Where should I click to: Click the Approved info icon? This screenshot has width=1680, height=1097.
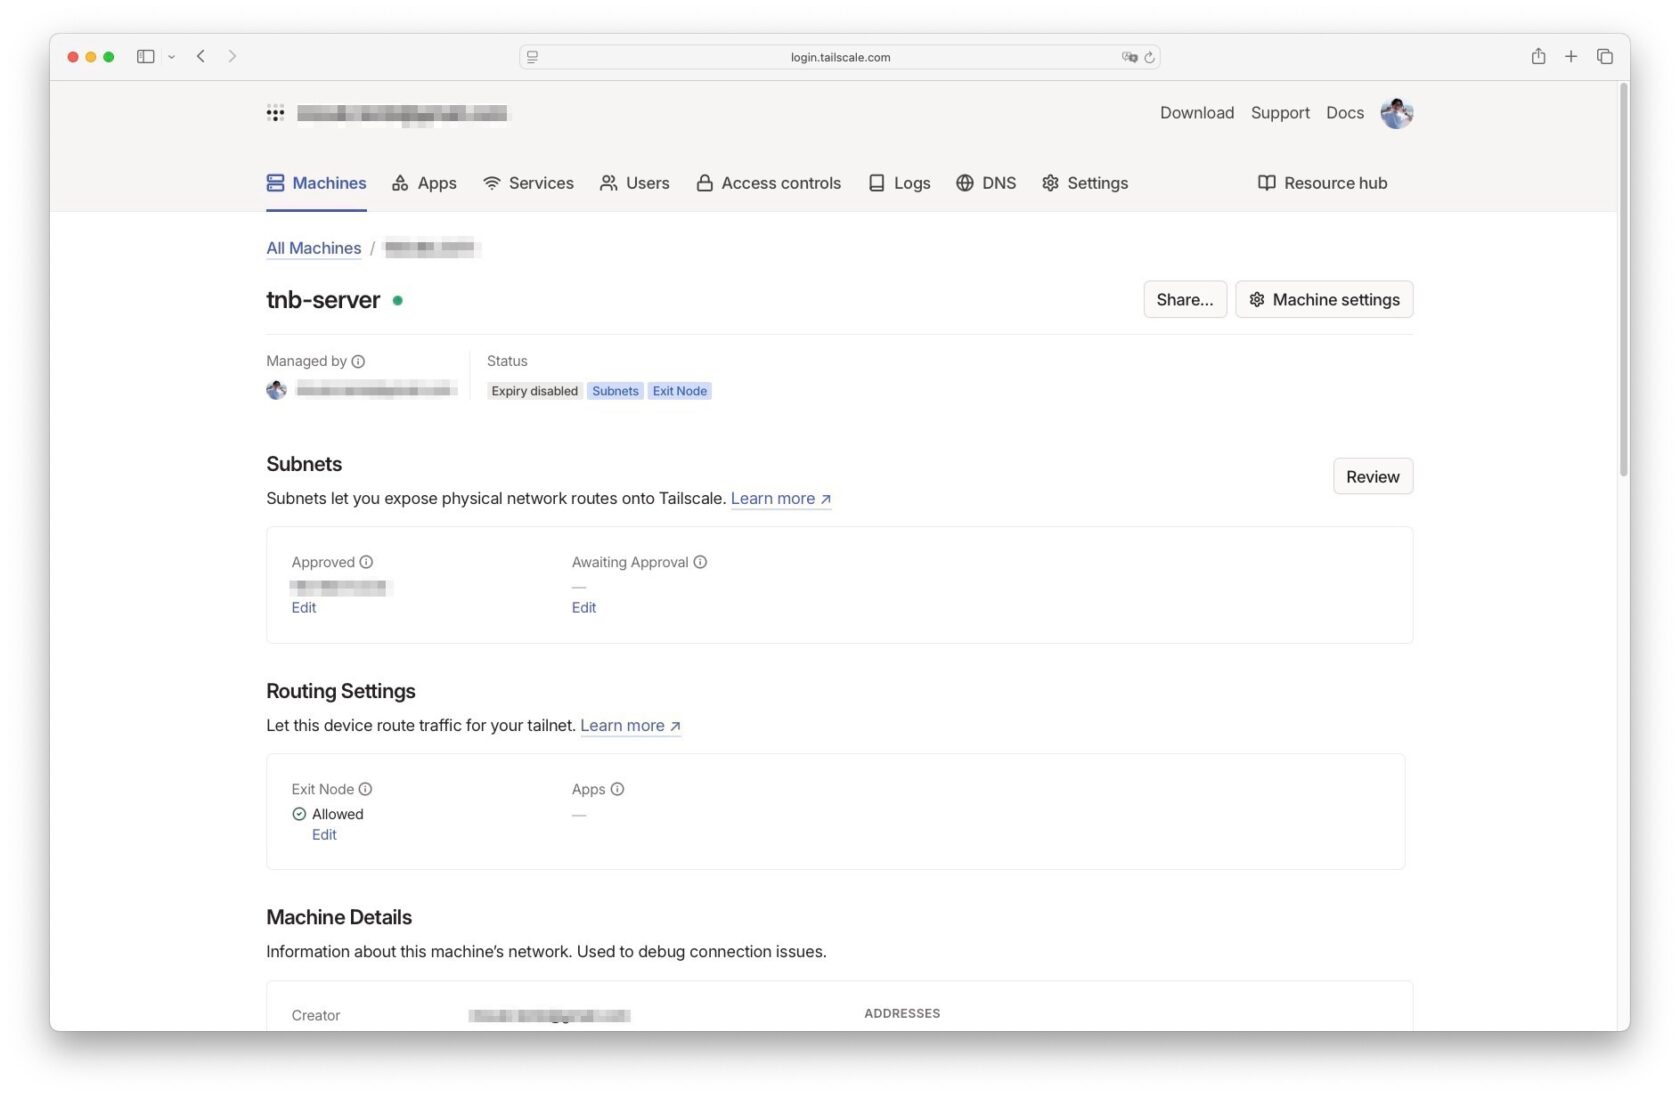tap(366, 562)
